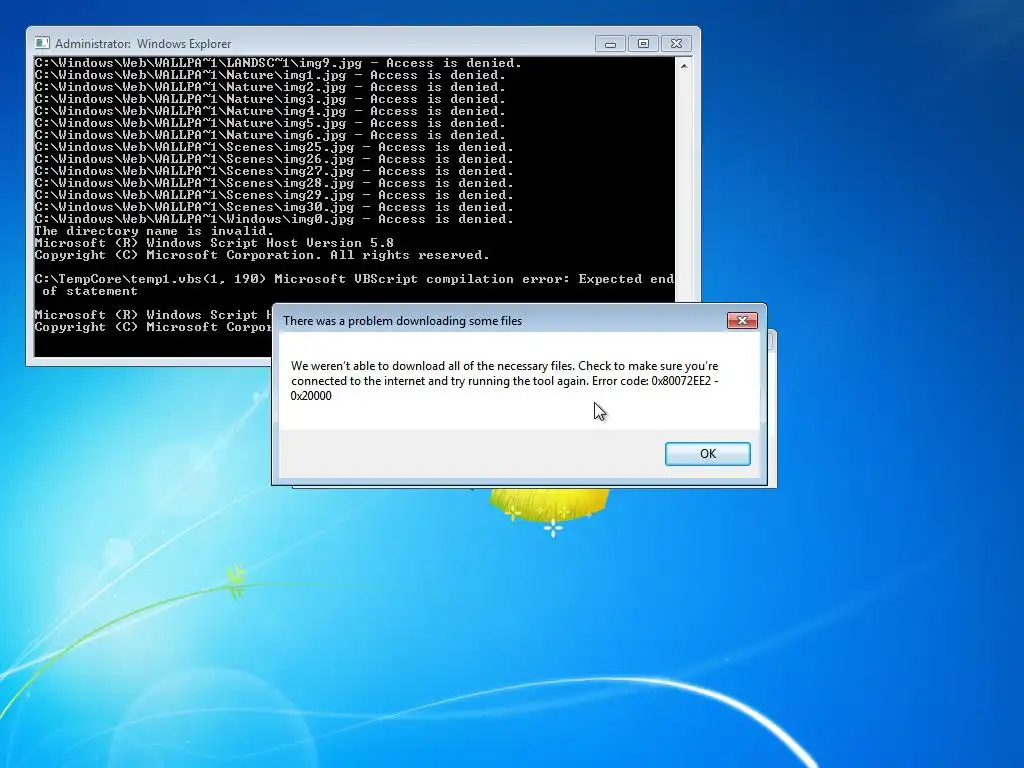Minimize the Administrator: Windows Explorer console window
Viewport: 1024px width, 768px height.
[x=610, y=44]
